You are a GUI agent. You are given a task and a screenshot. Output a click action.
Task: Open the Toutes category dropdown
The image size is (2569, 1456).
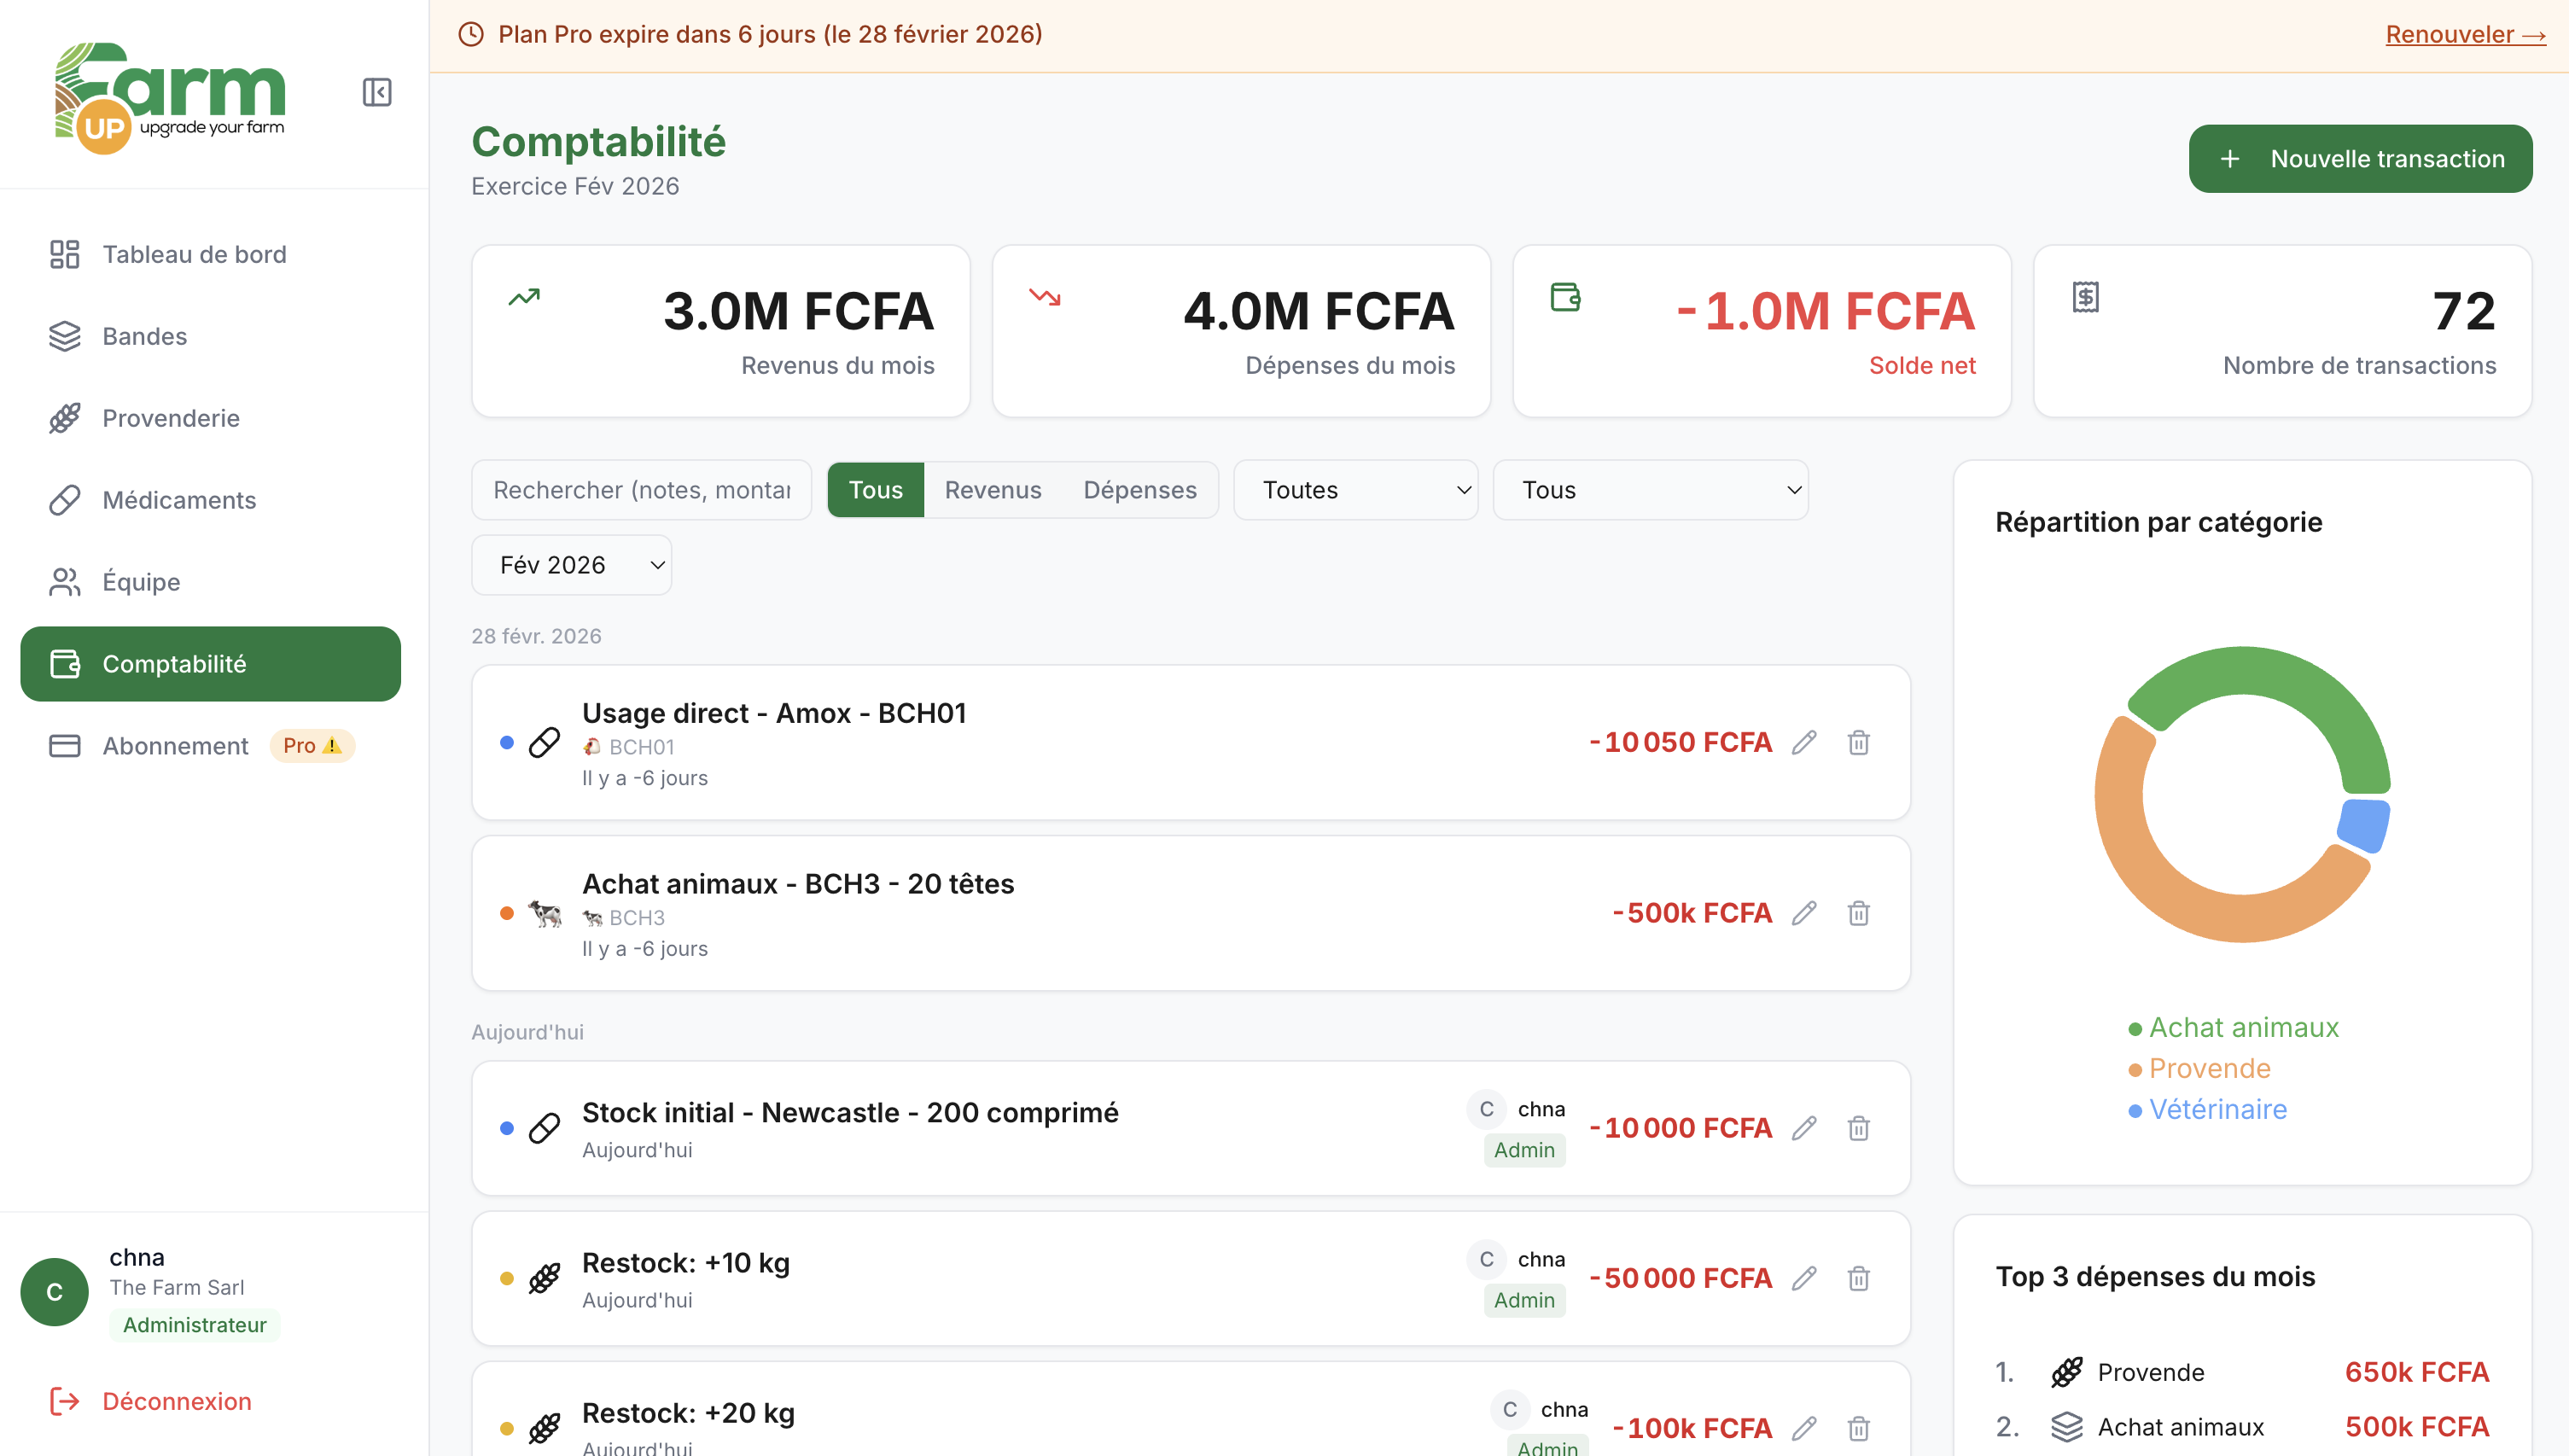click(1355, 489)
